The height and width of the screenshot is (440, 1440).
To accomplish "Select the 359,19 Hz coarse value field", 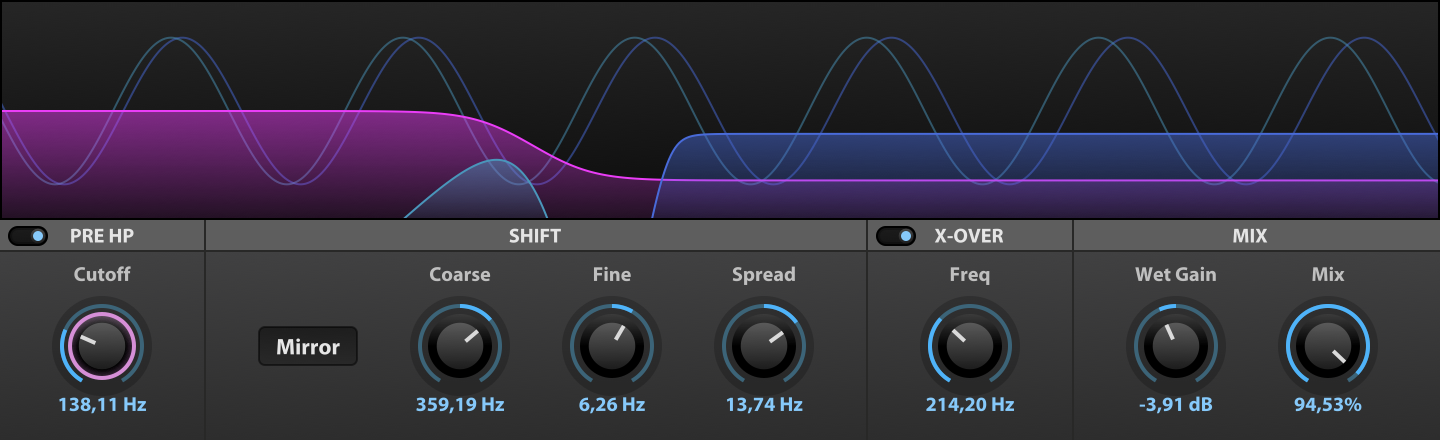I will 460,405.
